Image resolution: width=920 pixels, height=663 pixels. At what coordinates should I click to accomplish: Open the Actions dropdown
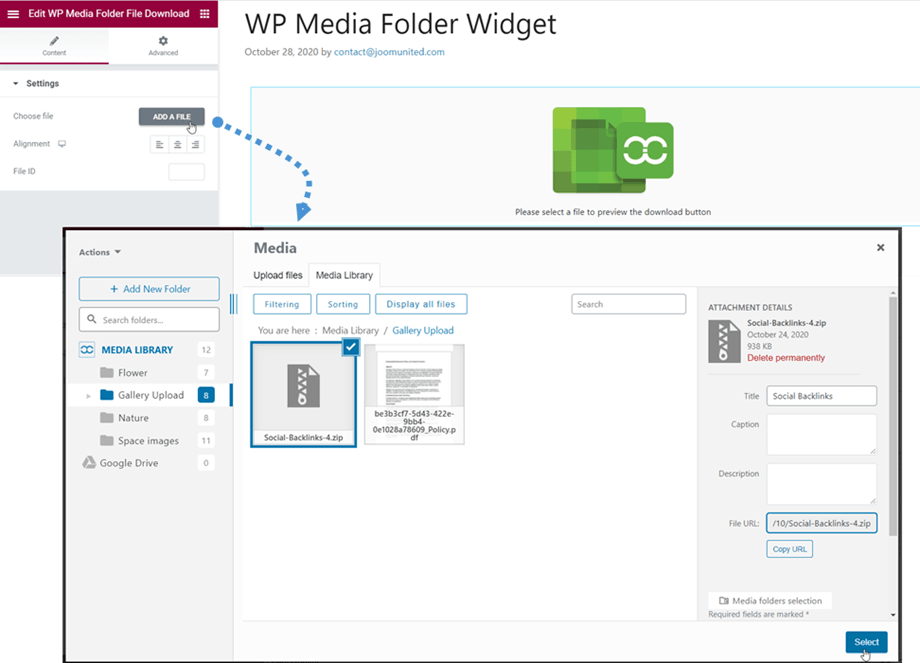(100, 252)
